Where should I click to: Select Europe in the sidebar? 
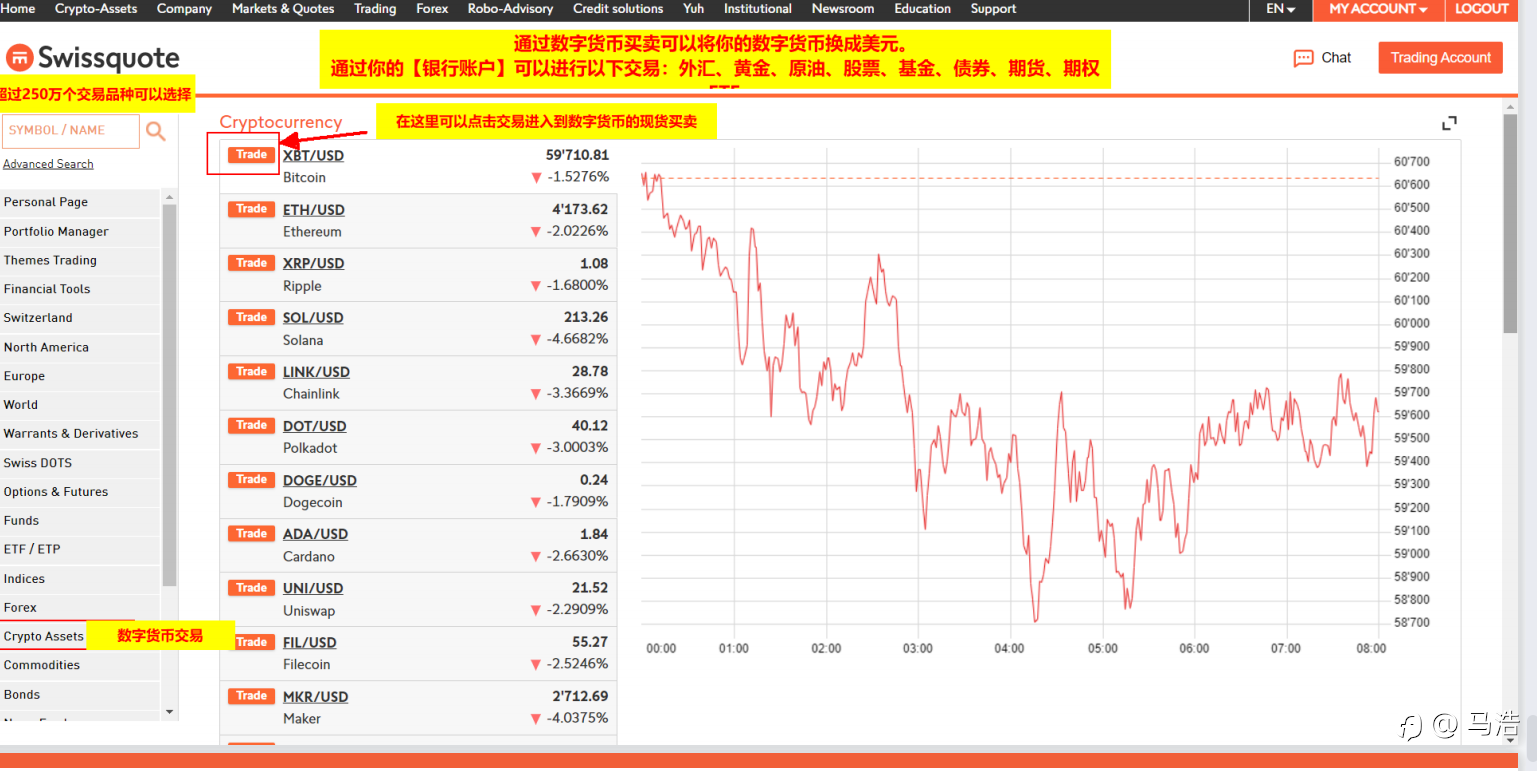pos(80,376)
